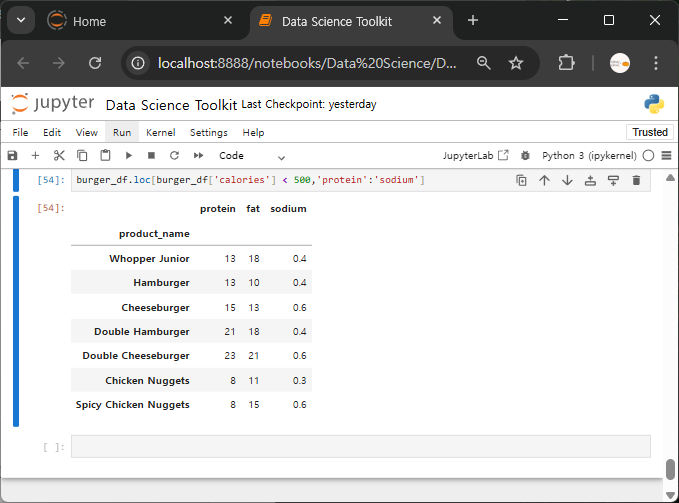The height and width of the screenshot is (503, 679).
Task: Click the empty code cell below output
Action: pyautogui.click(x=361, y=446)
